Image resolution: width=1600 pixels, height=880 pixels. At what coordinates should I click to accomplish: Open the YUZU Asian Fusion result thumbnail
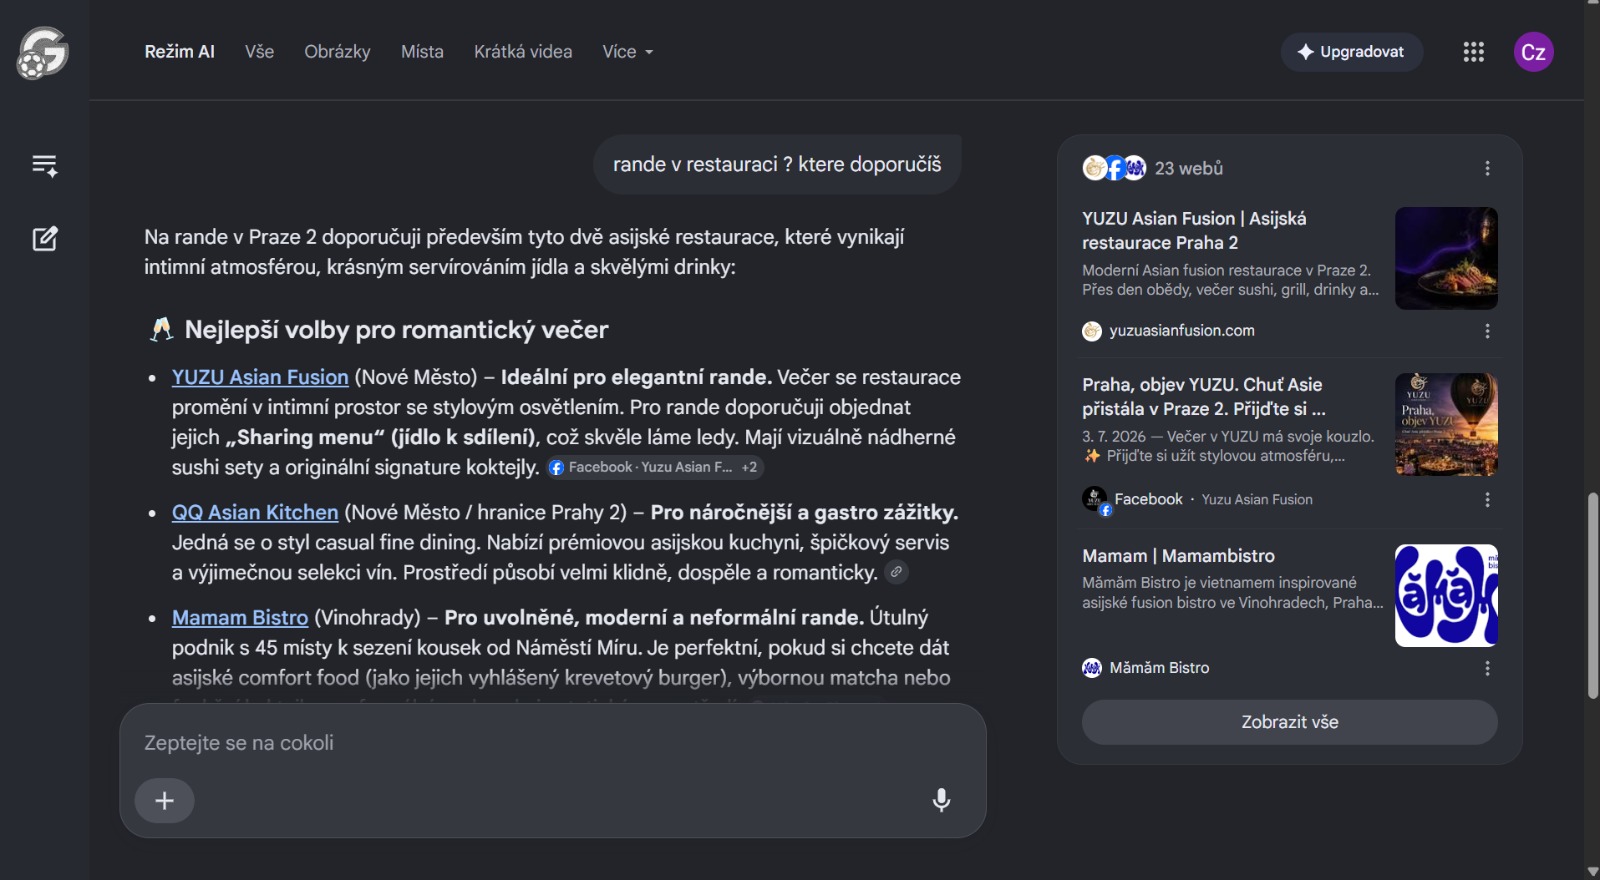(x=1446, y=258)
